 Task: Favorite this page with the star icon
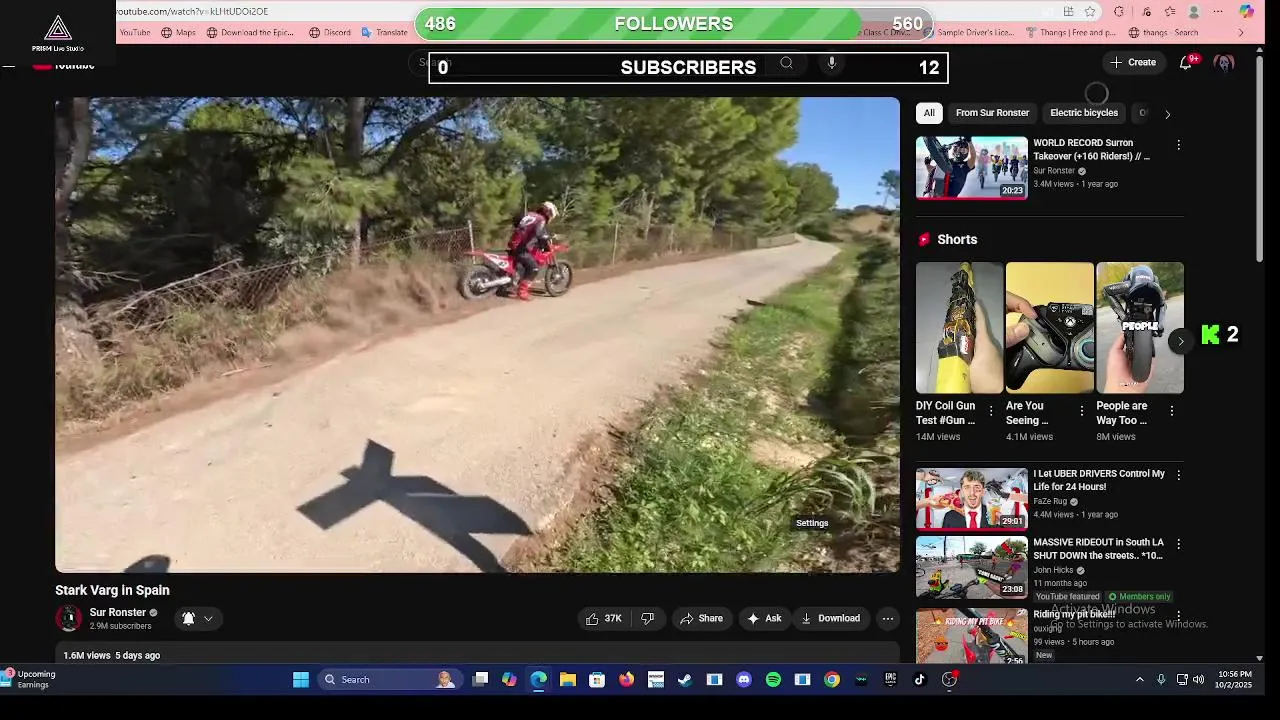coord(1090,11)
